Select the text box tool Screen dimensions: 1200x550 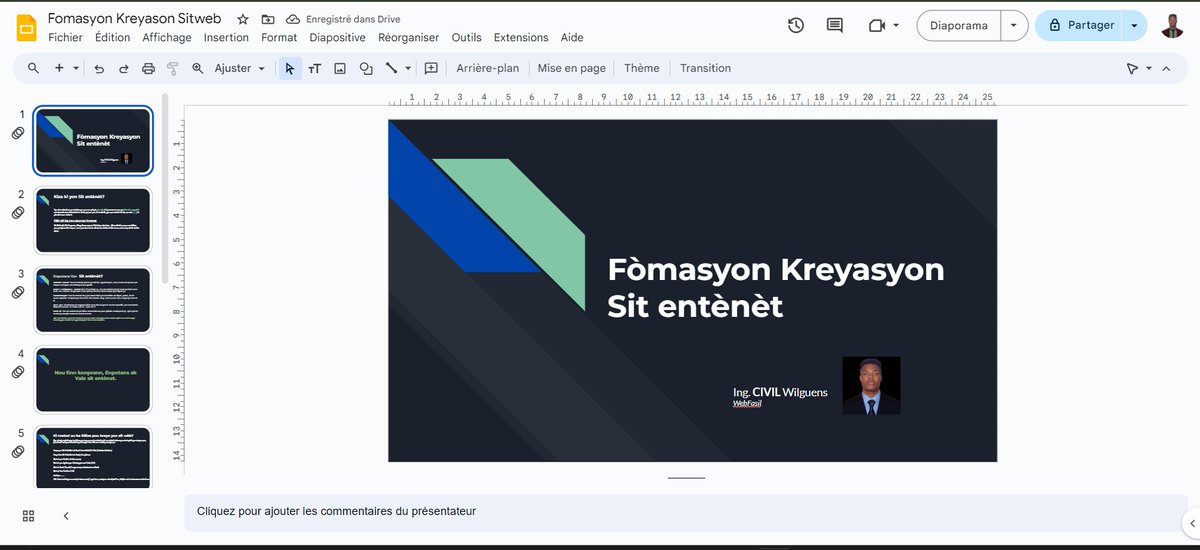[315, 68]
